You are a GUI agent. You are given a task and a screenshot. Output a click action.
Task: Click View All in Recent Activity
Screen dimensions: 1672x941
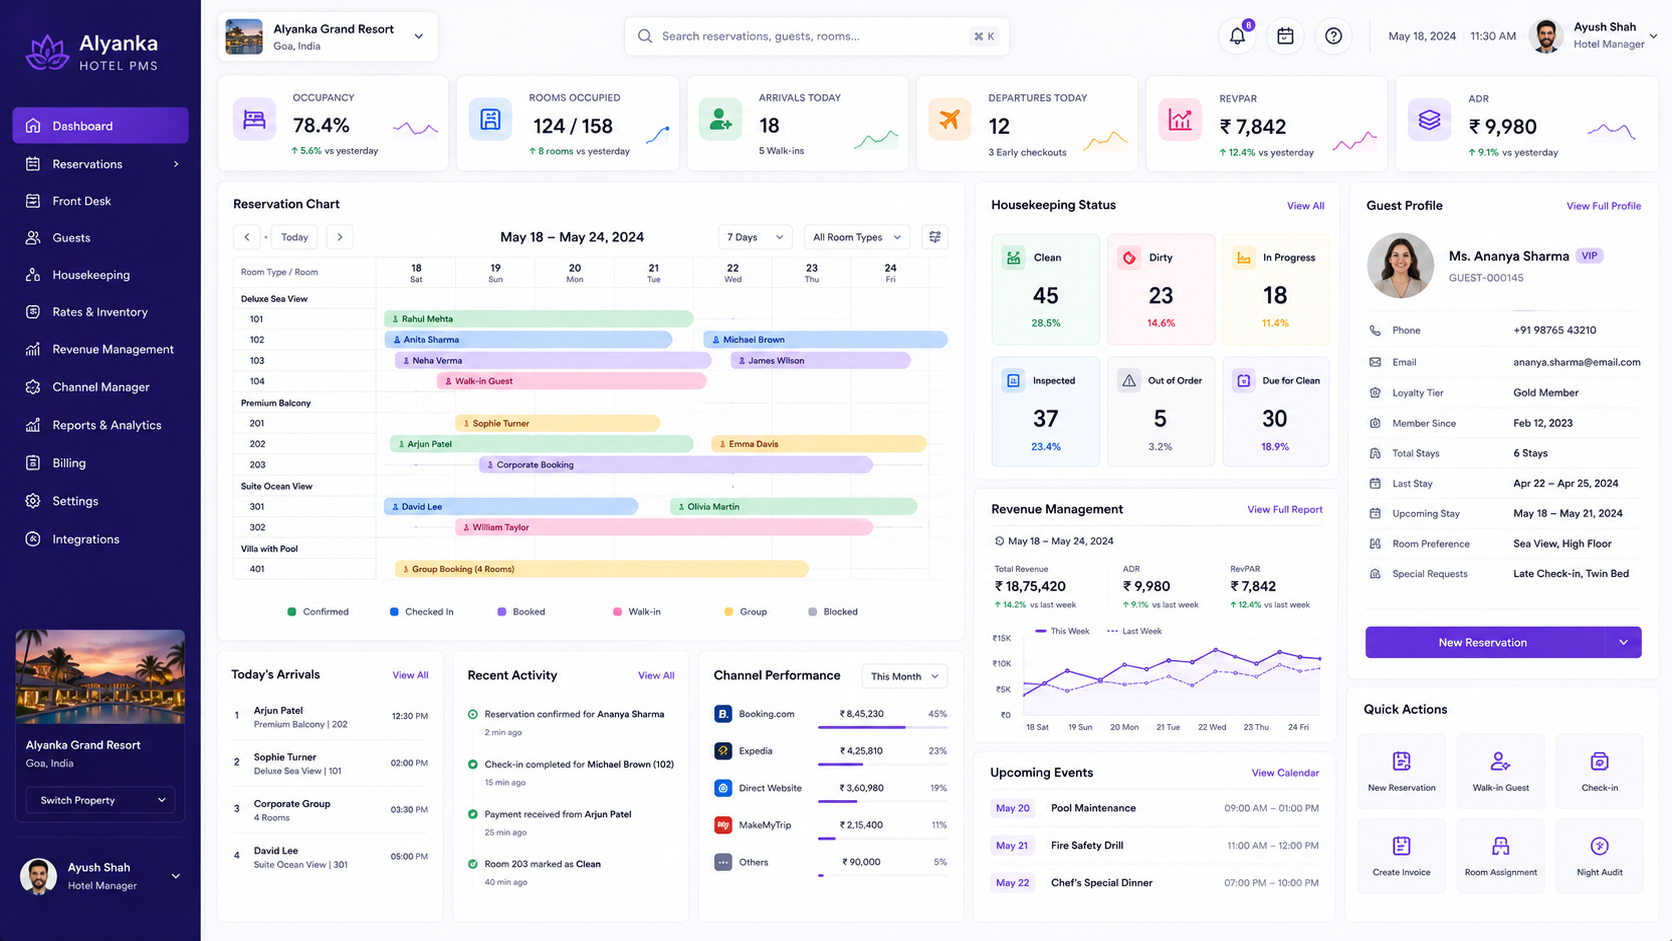coord(656,676)
